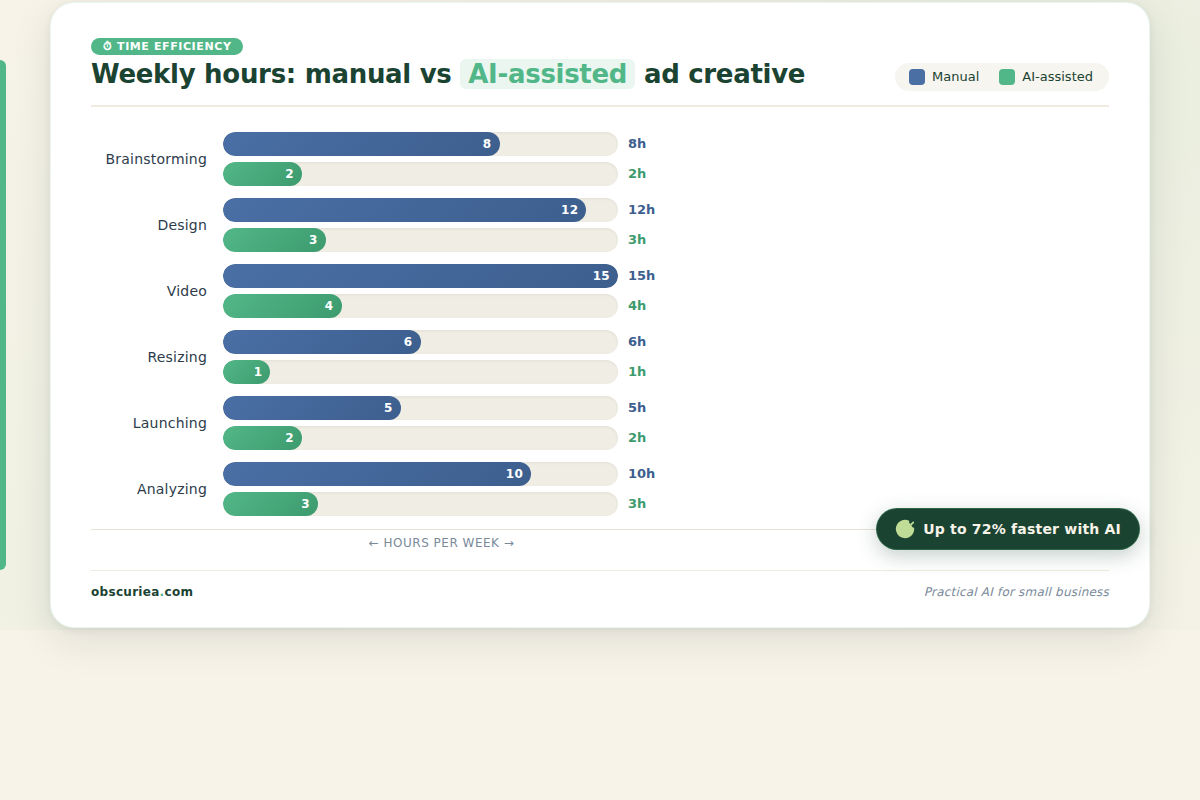
Task: Click the stopwatch icon in Time Efficiency badge
Action: click(x=107, y=46)
